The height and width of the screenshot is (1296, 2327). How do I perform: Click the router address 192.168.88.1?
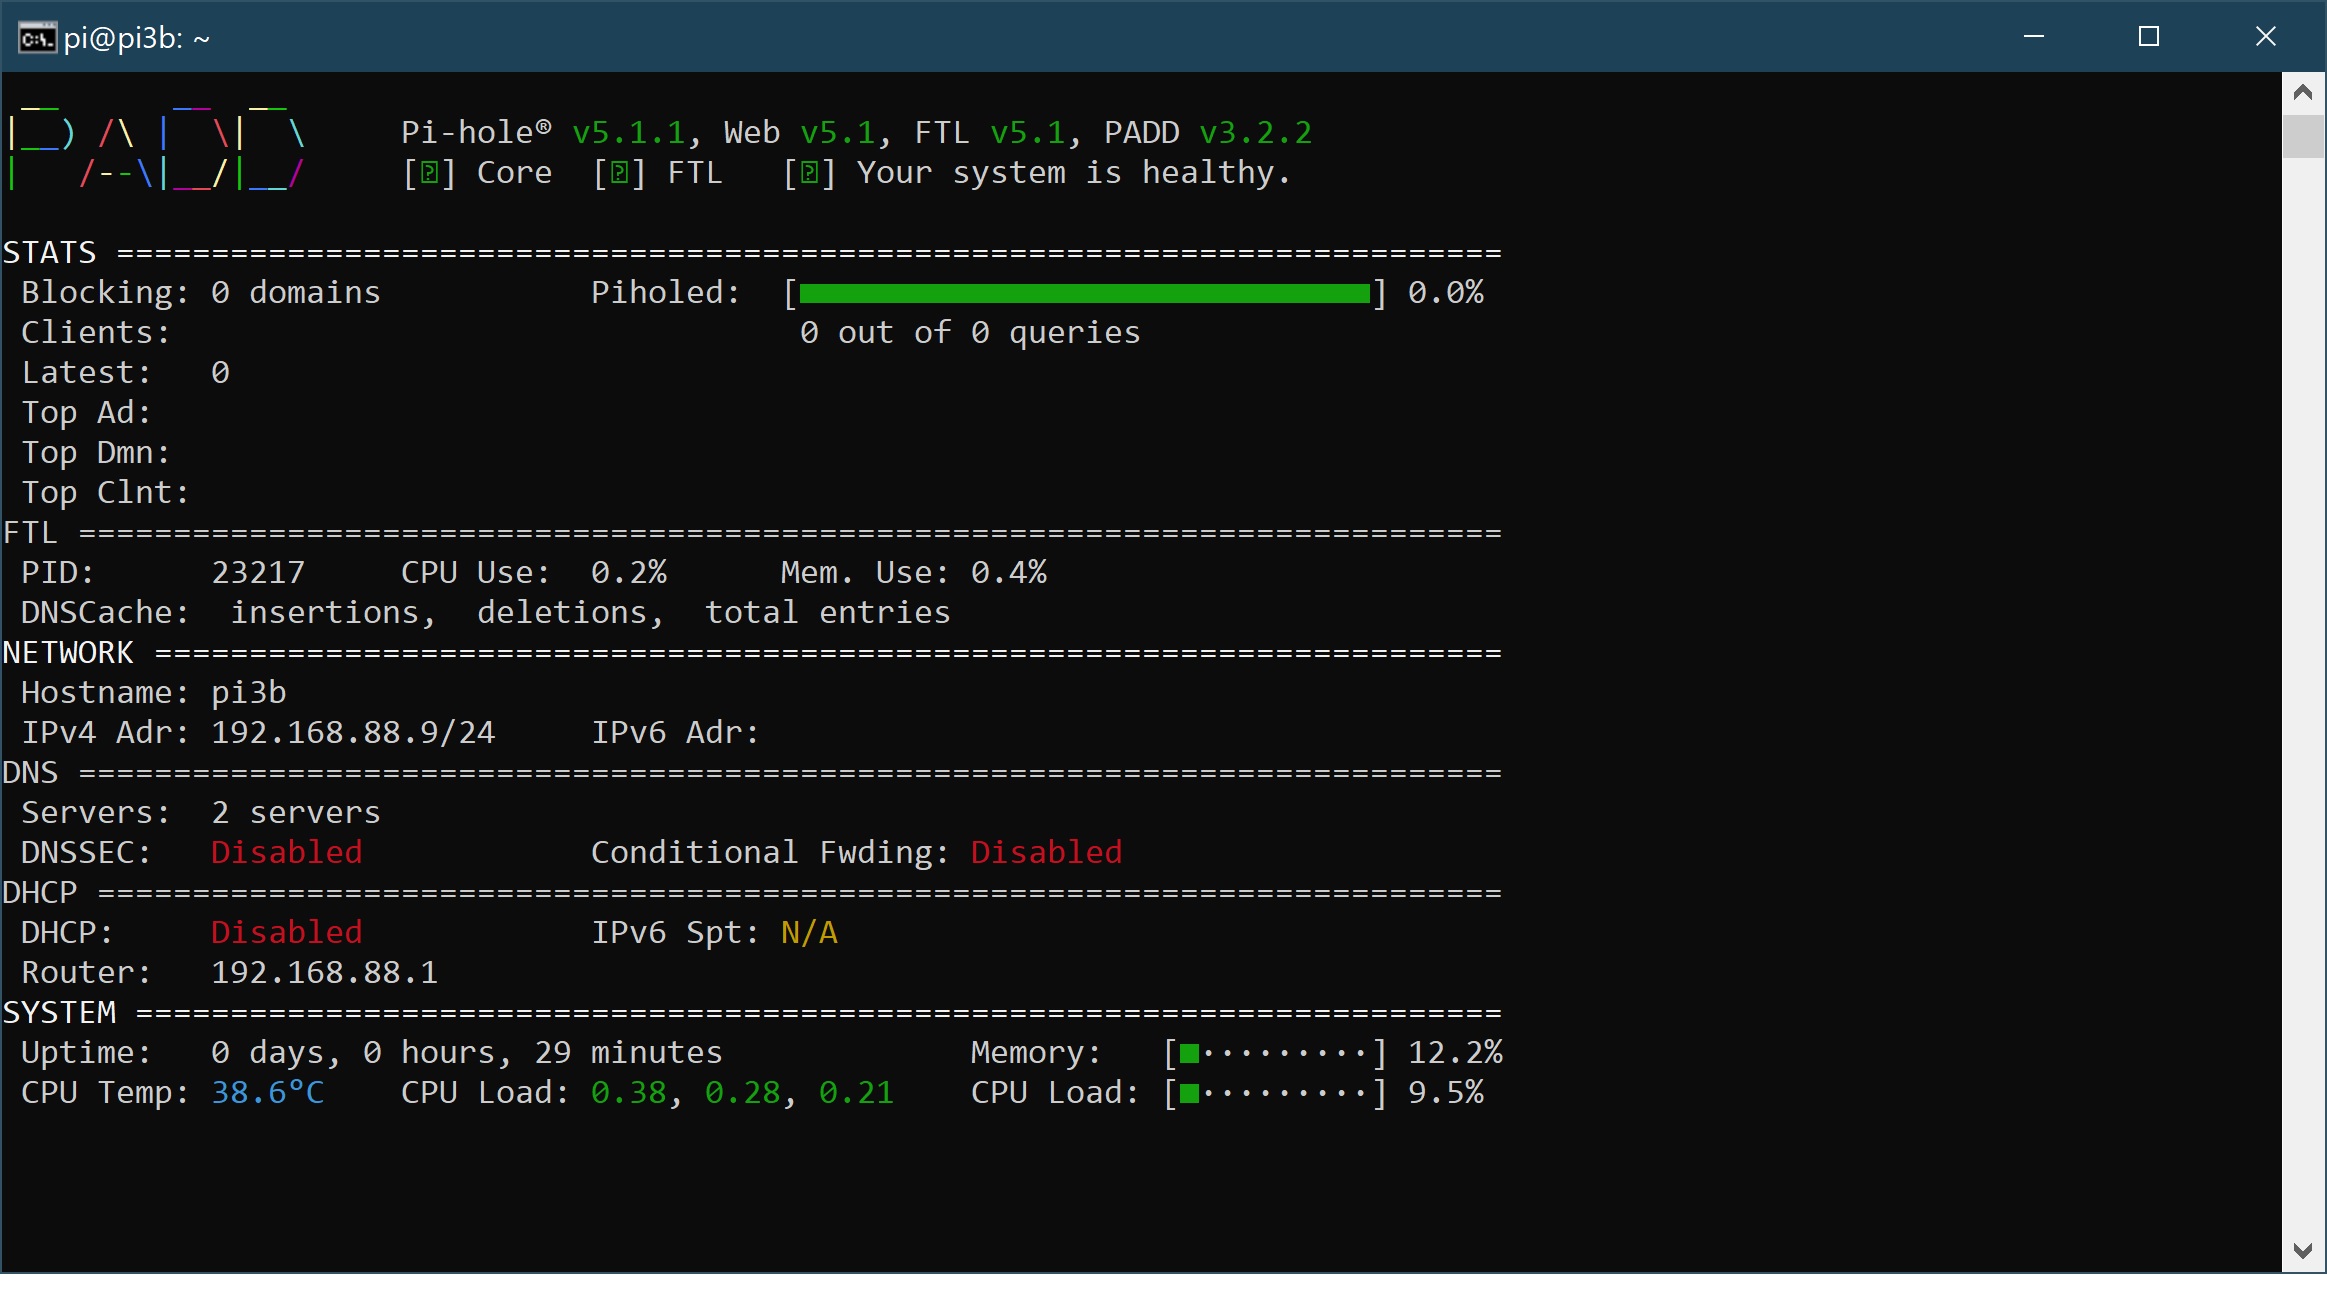324,973
